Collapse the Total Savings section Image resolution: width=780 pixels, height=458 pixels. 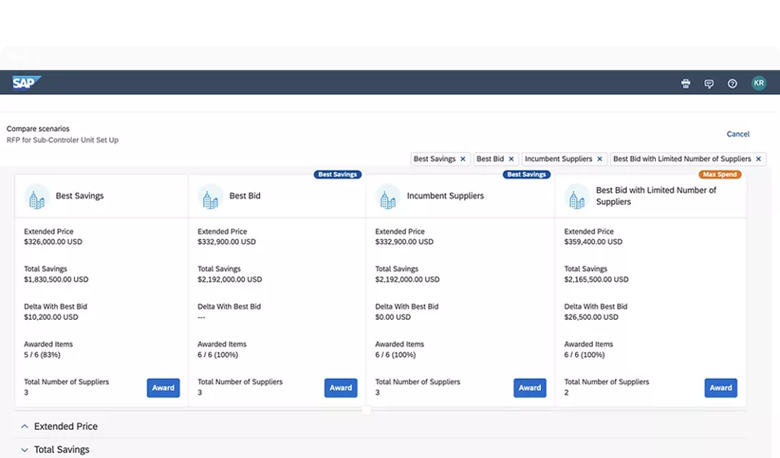tap(24, 450)
